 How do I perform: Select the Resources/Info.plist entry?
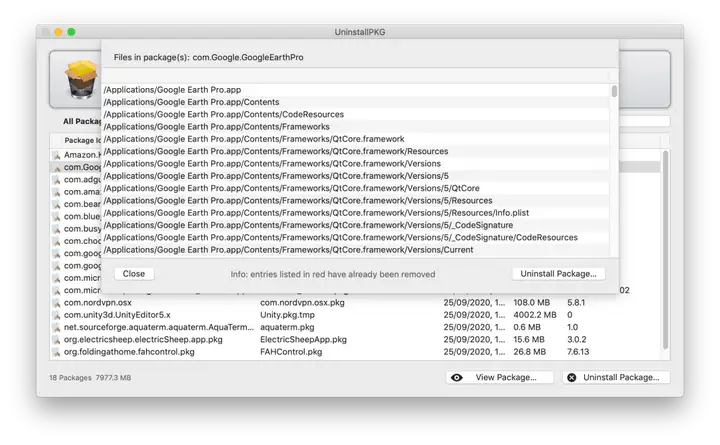355,213
